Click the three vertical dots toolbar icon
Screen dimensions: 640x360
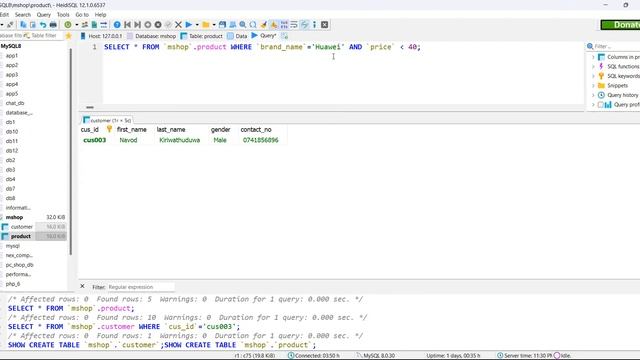[x=314, y=25]
